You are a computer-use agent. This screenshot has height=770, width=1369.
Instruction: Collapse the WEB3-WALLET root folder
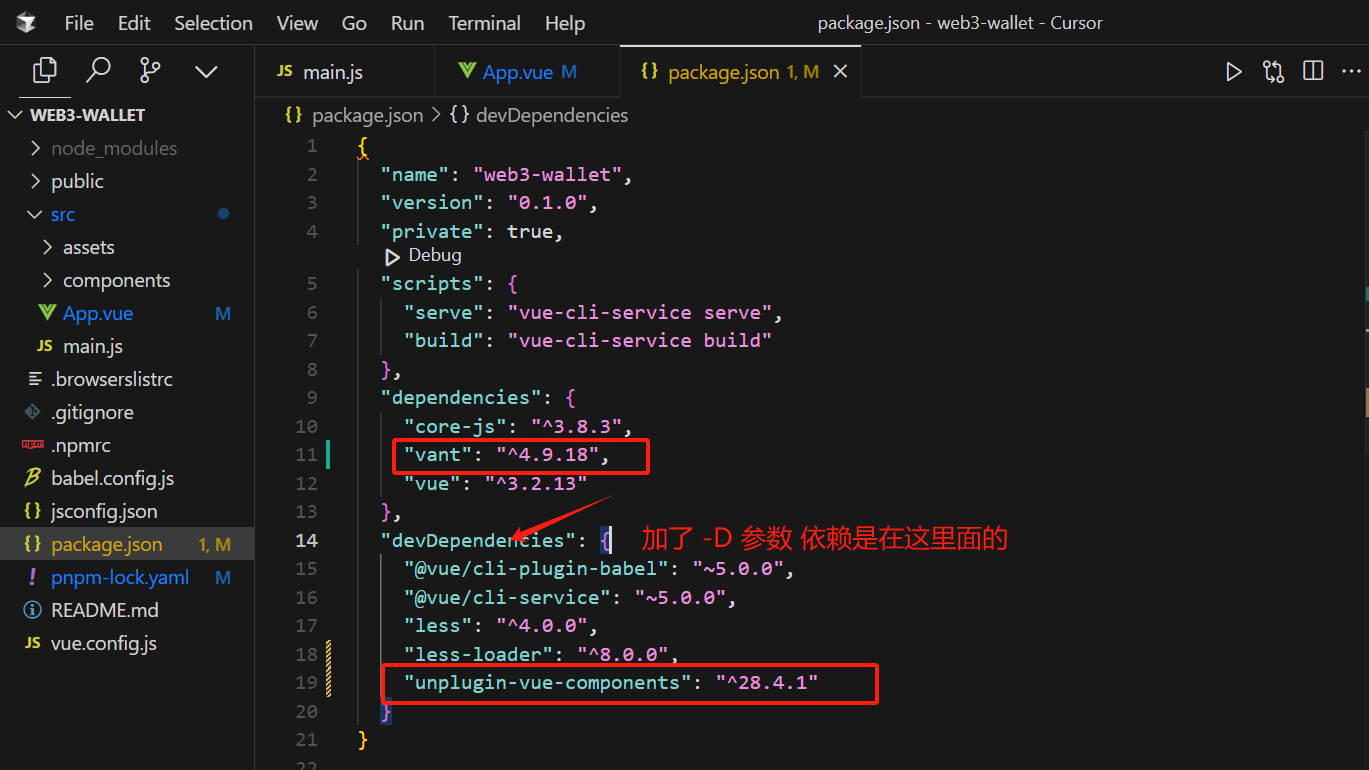point(127,115)
